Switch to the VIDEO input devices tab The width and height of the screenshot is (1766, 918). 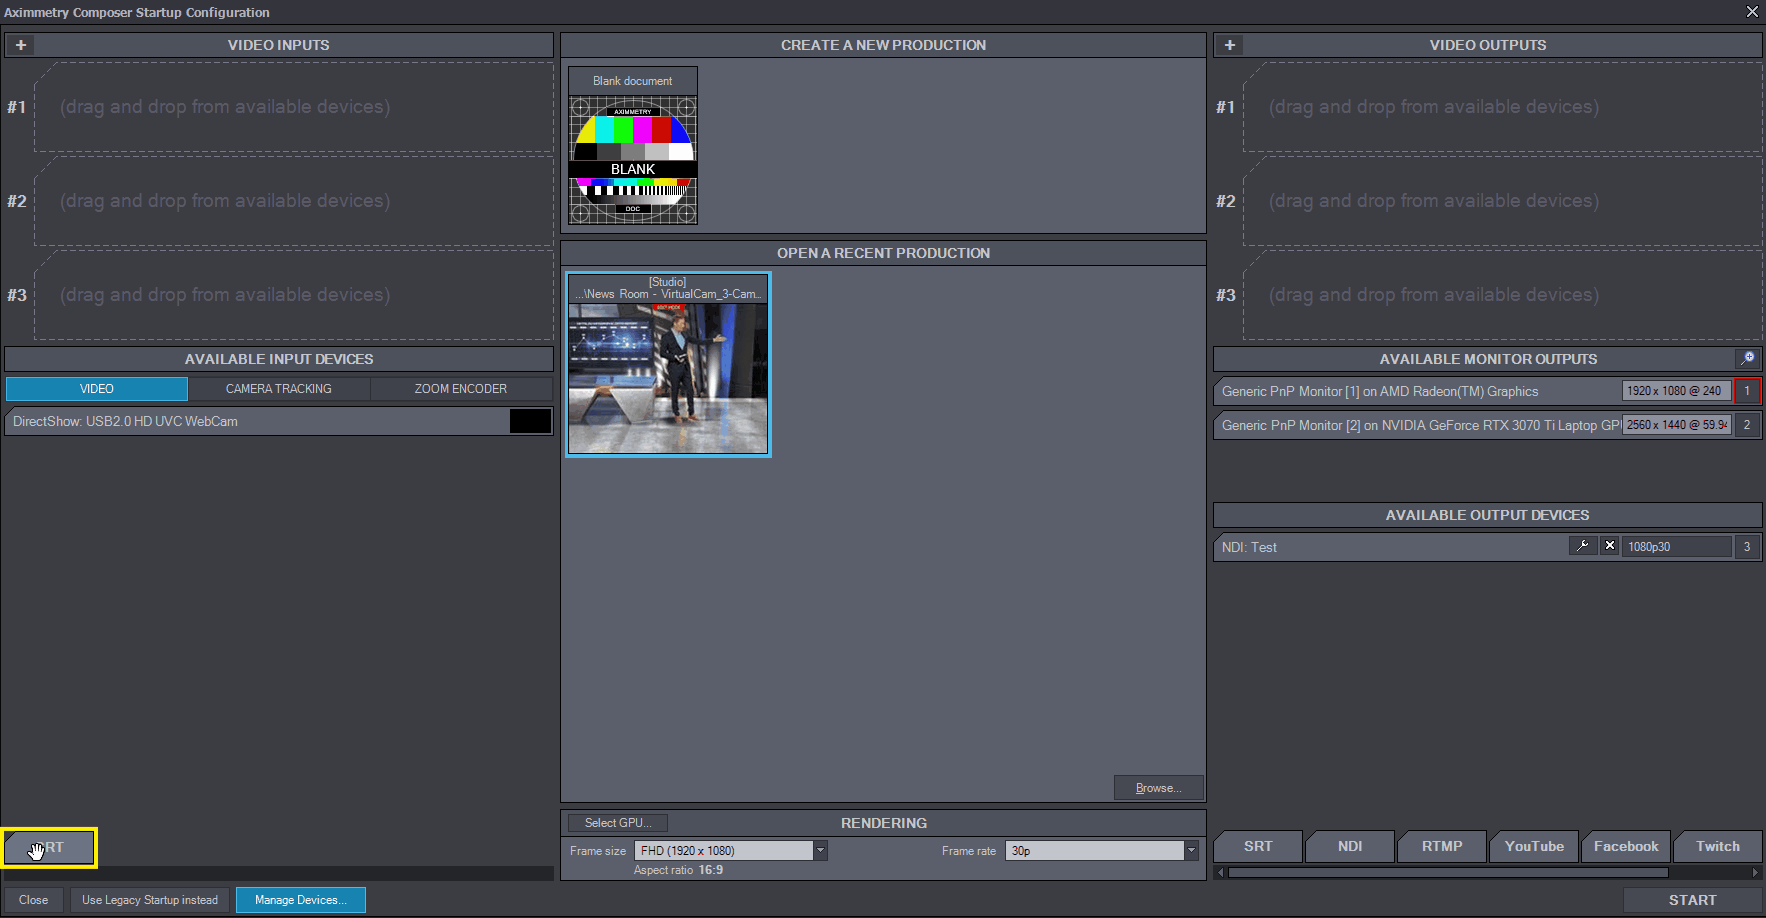click(x=97, y=389)
